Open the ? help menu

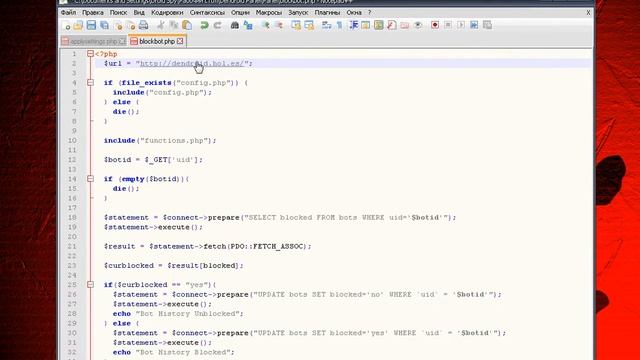(369, 13)
